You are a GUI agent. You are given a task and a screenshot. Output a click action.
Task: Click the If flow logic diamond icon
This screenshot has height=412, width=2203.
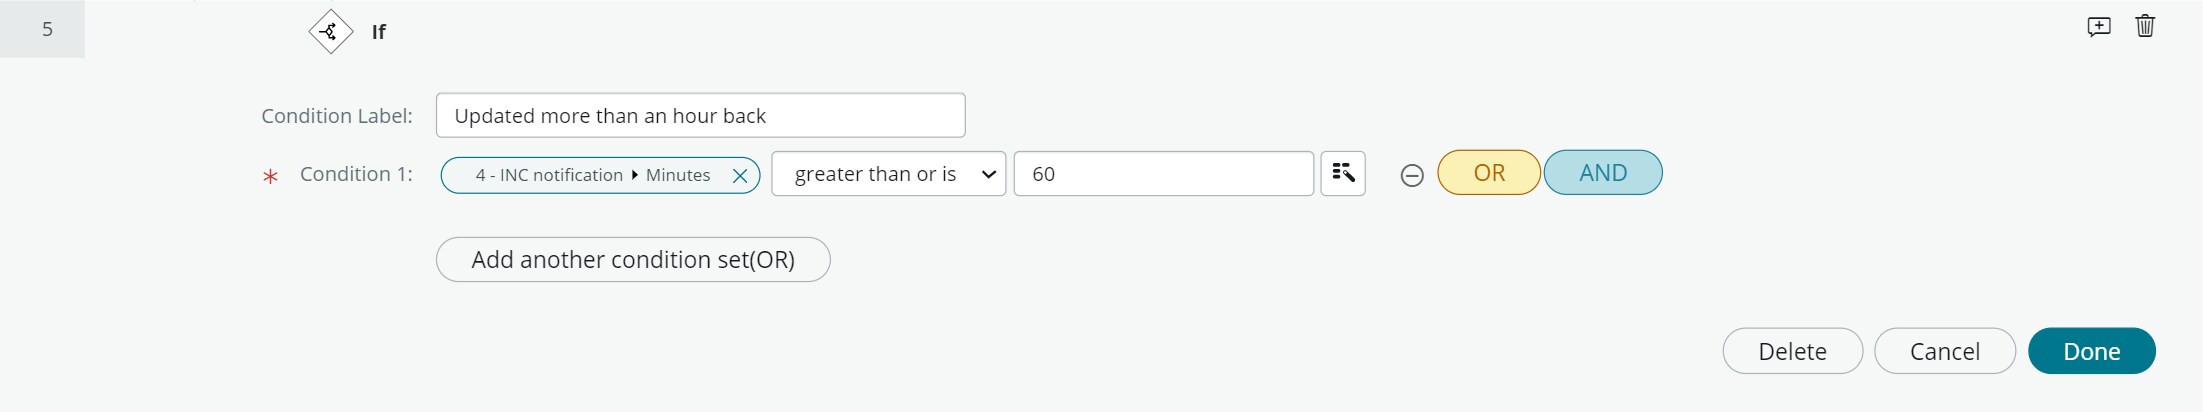tap(330, 31)
